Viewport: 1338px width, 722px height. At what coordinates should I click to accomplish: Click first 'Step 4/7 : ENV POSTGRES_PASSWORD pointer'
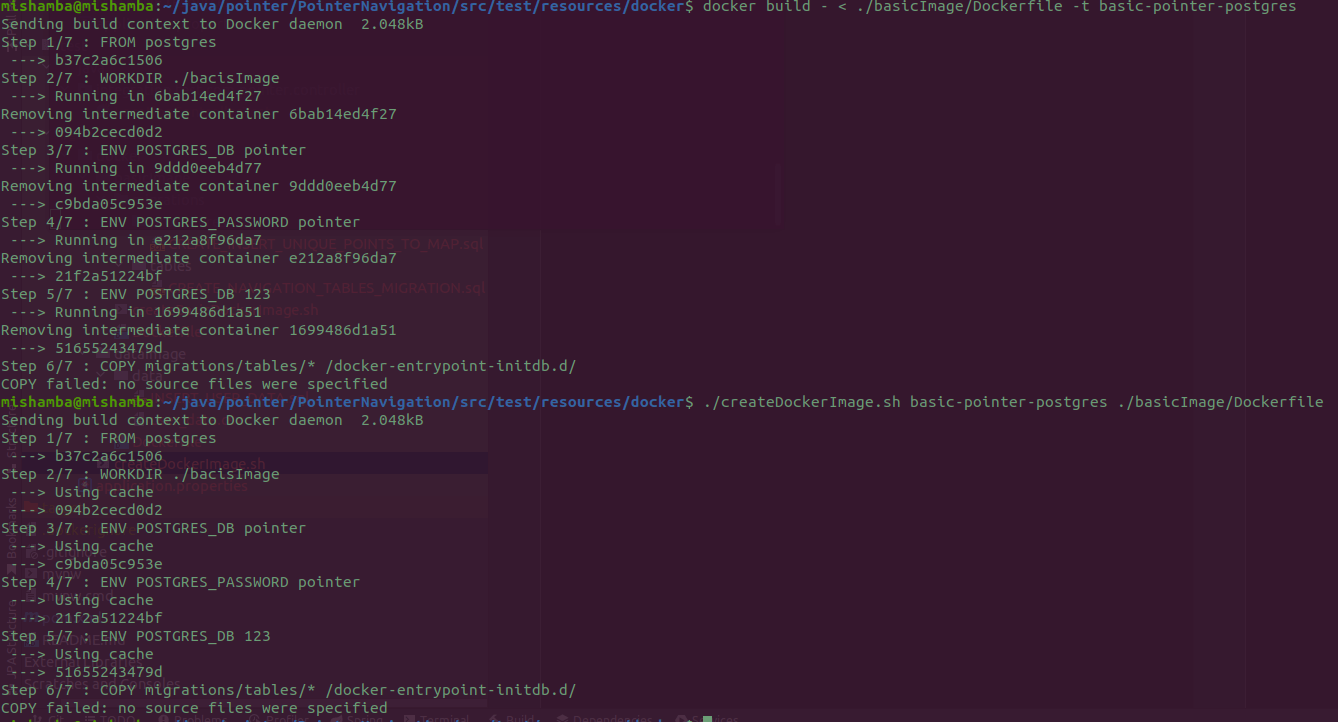[180, 222]
